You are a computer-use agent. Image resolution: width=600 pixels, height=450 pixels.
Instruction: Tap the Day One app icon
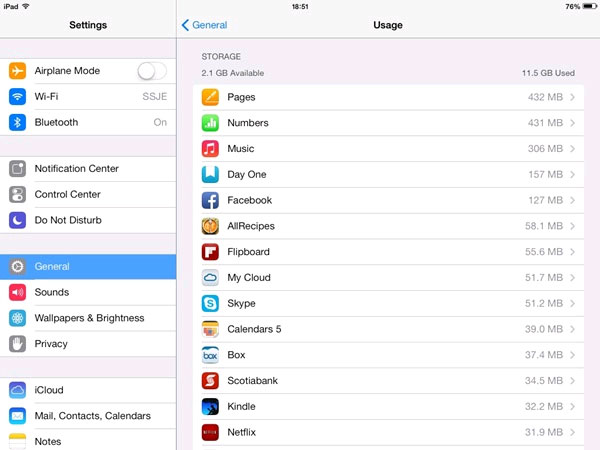(x=210, y=174)
